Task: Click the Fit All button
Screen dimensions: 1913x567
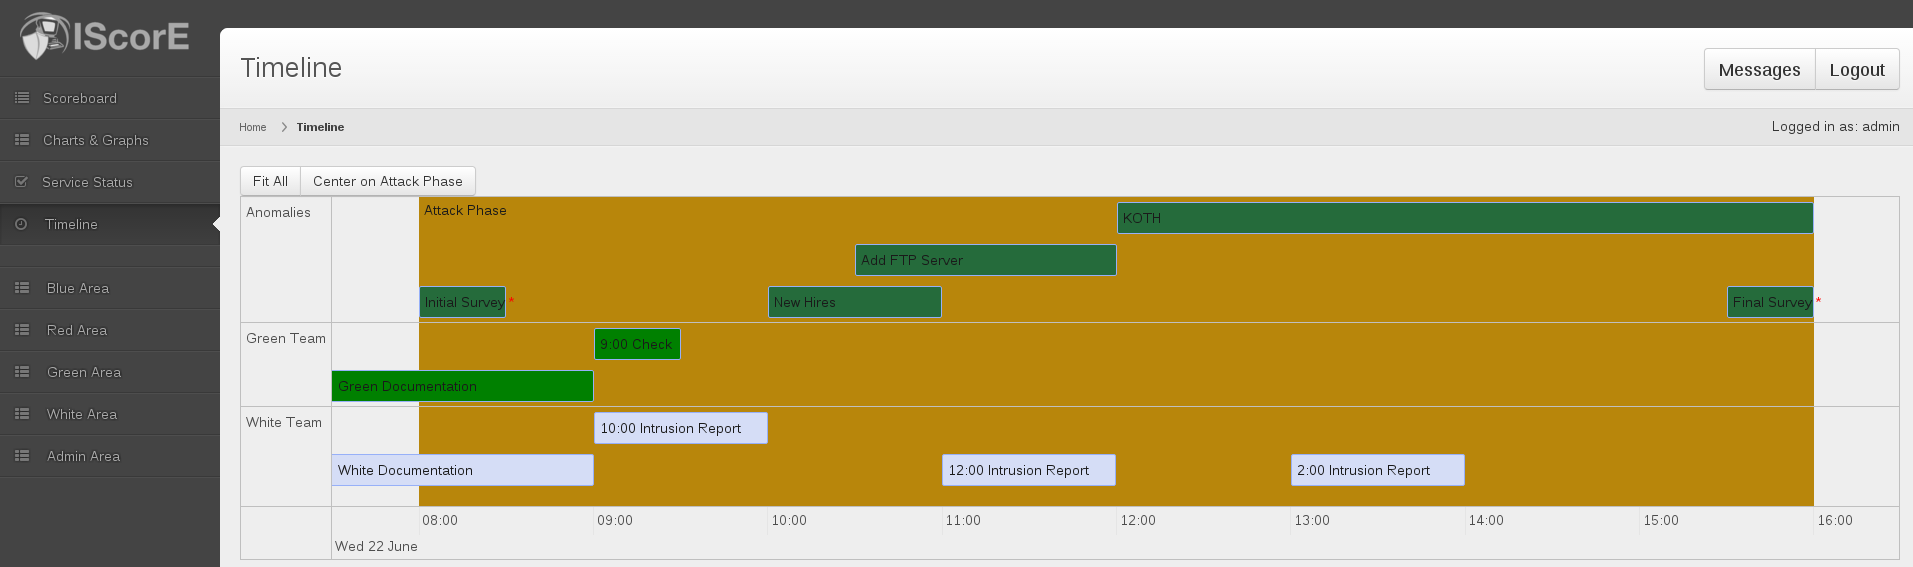Action: point(270,181)
